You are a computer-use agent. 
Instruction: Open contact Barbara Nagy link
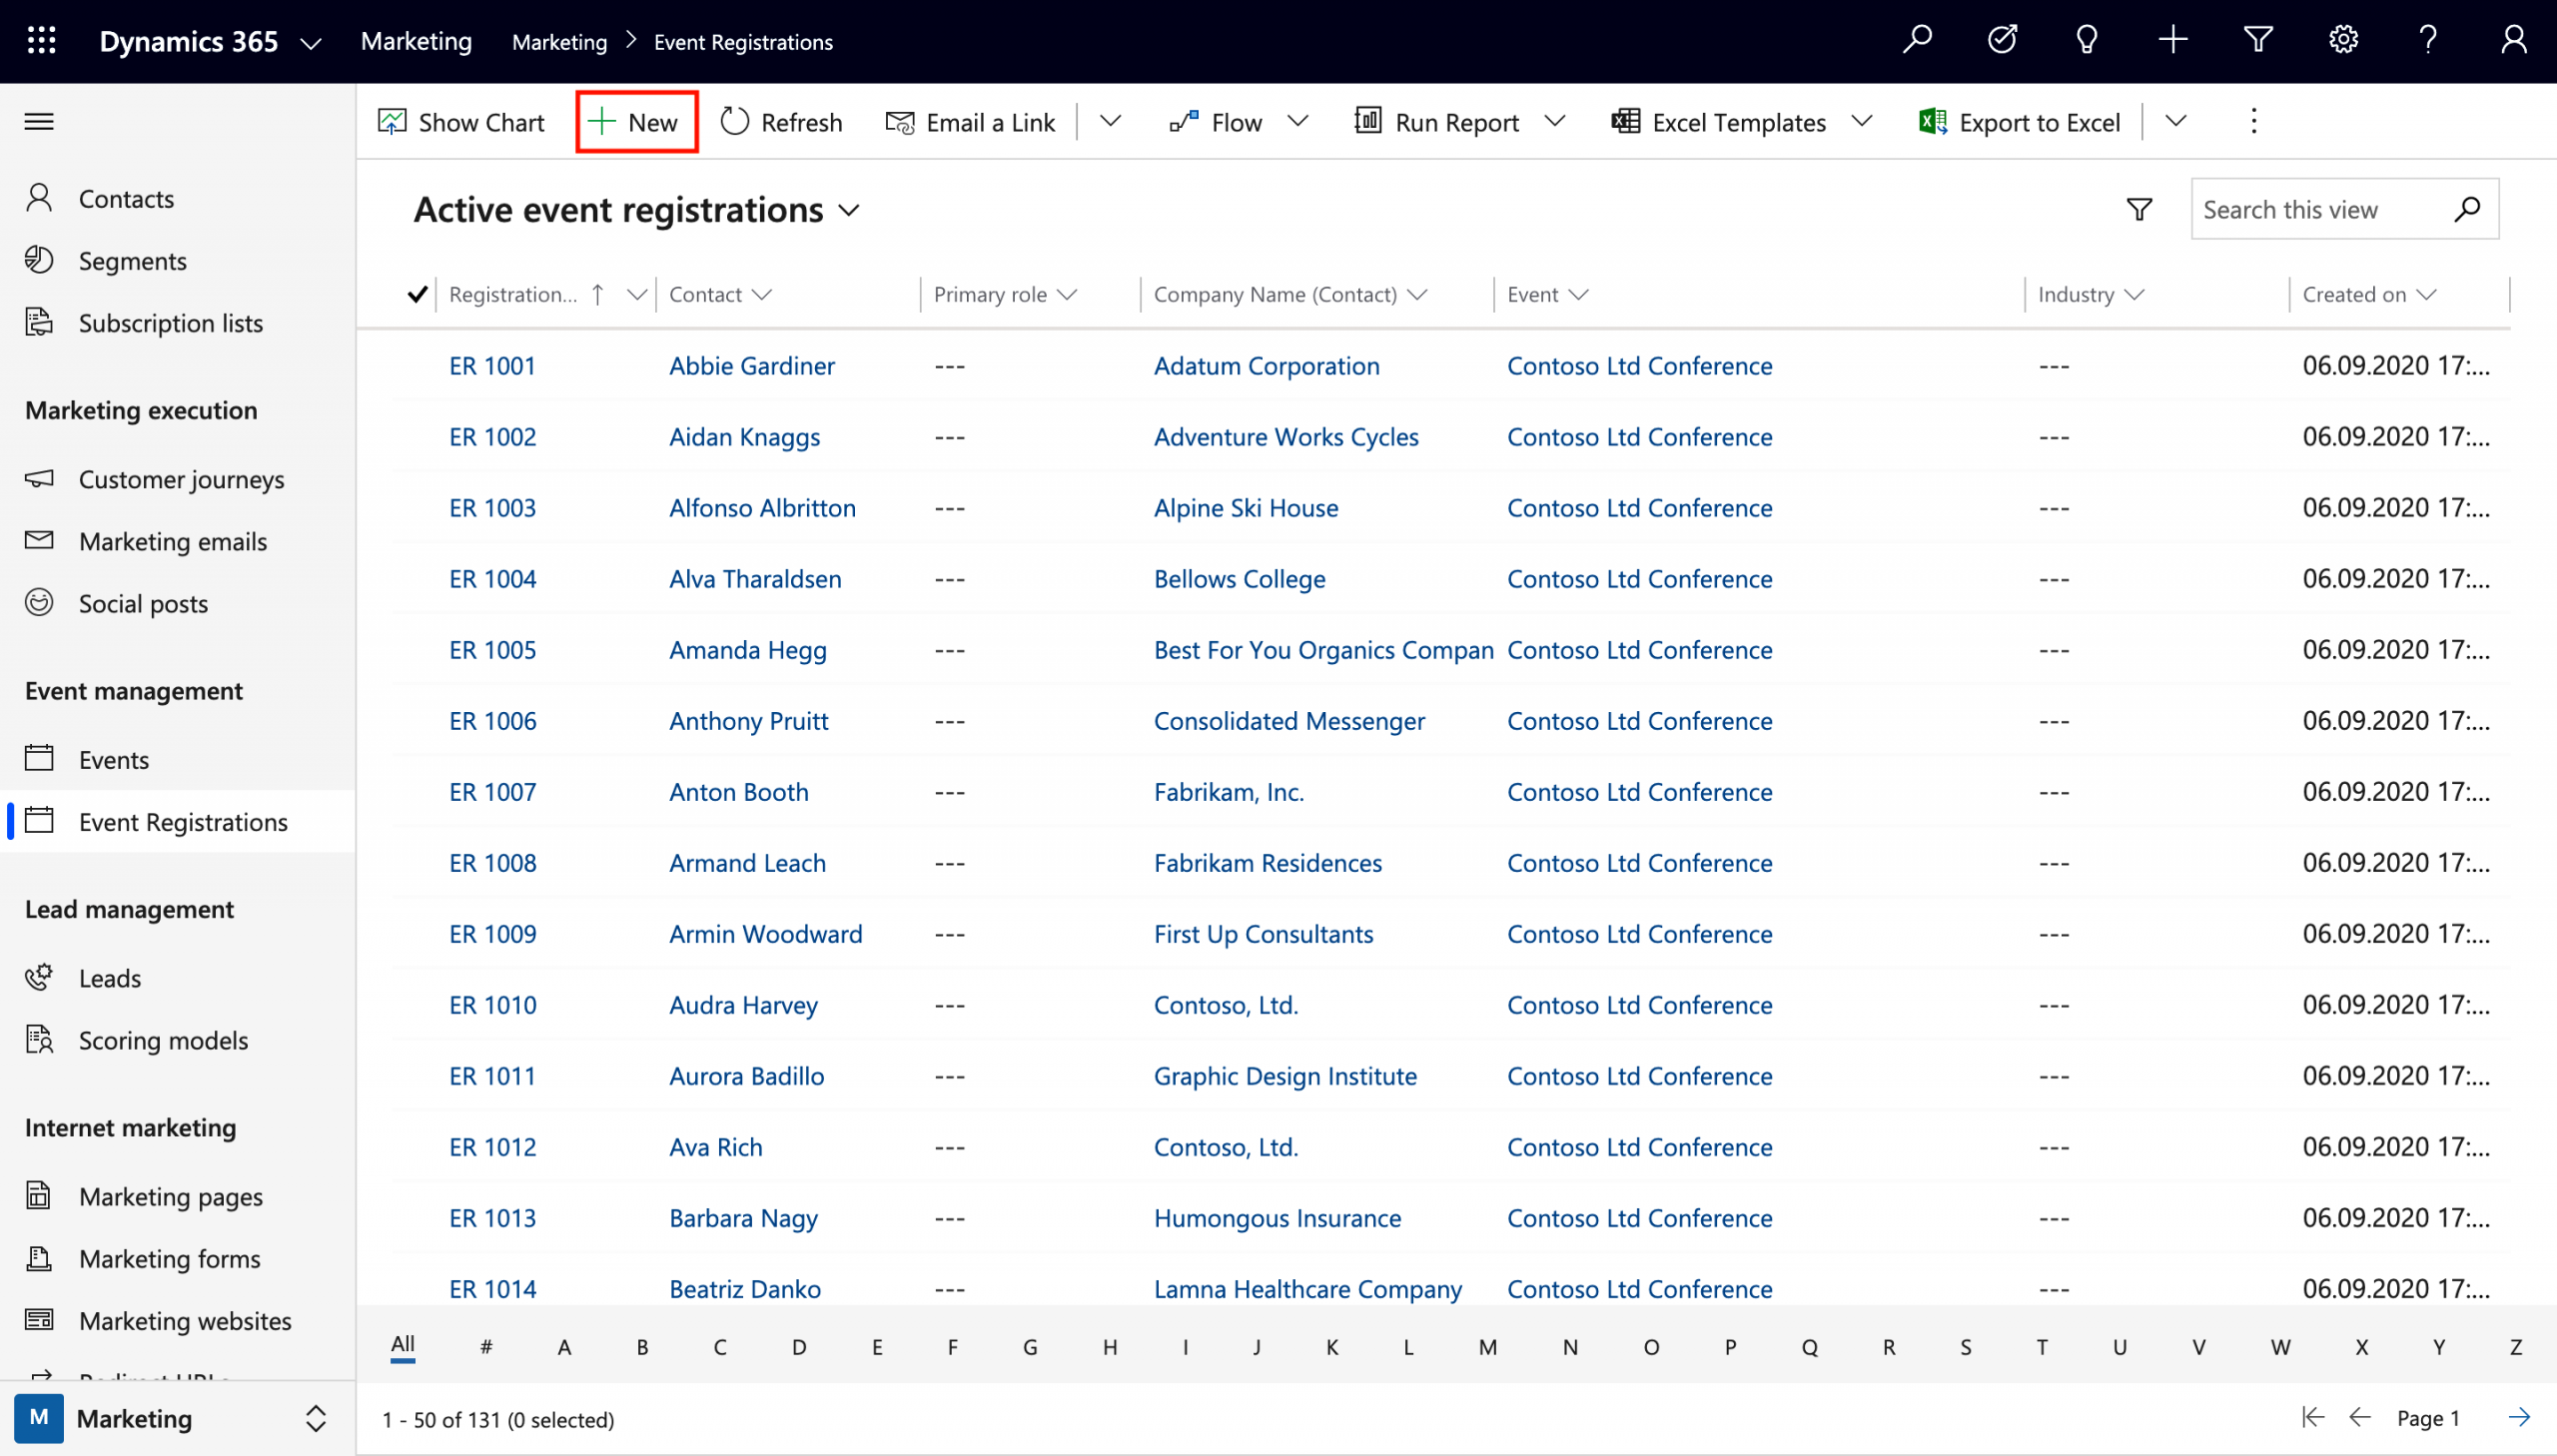click(743, 1217)
